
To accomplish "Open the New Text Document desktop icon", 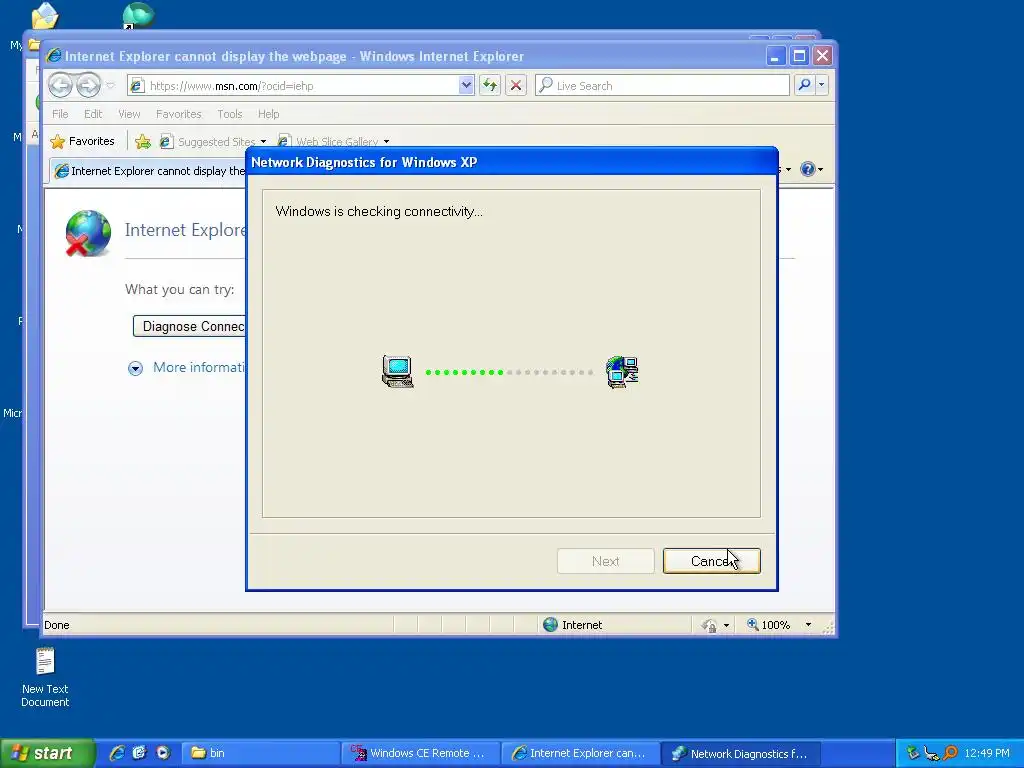I will tap(45, 677).
